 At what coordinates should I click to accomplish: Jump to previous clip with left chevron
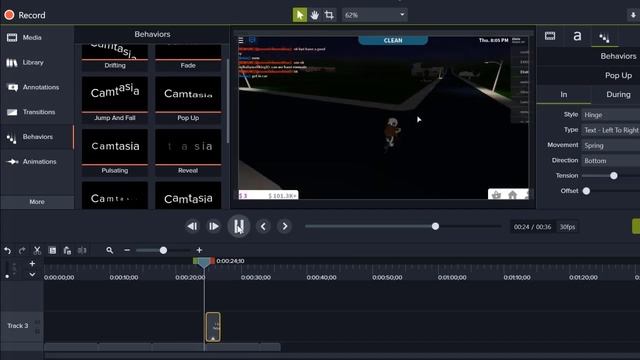tap(263, 226)
